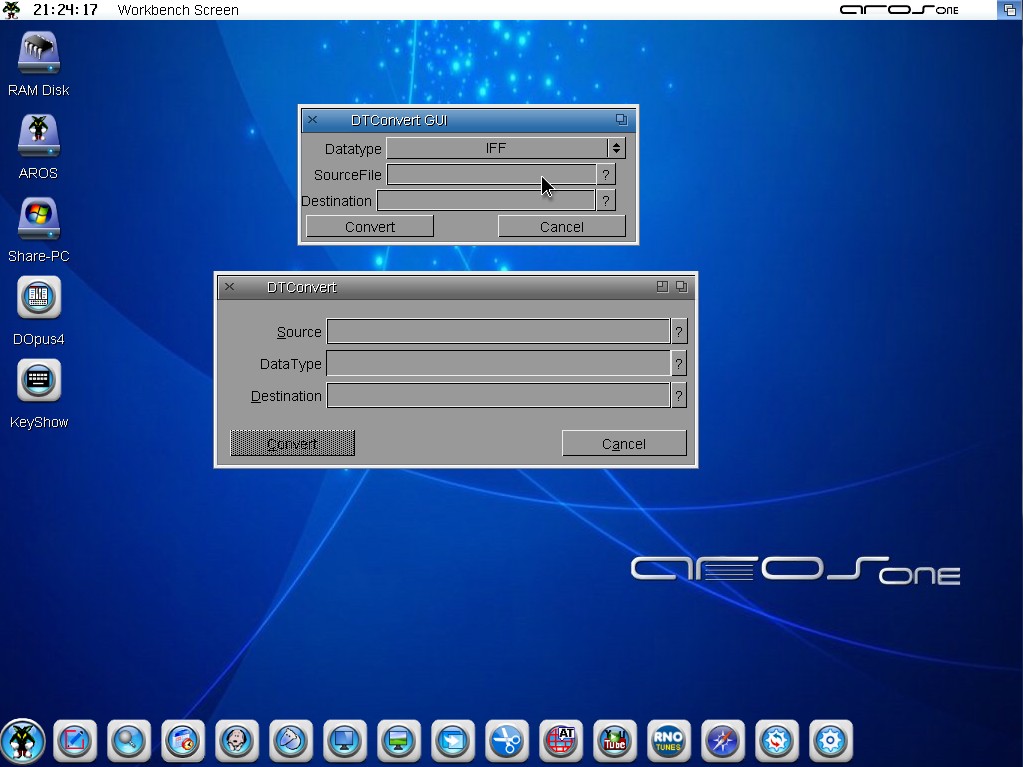Click the Destination field in DTConvert GUI
Viewport: 1023px width, 767px height.
[x=485, y=201]
